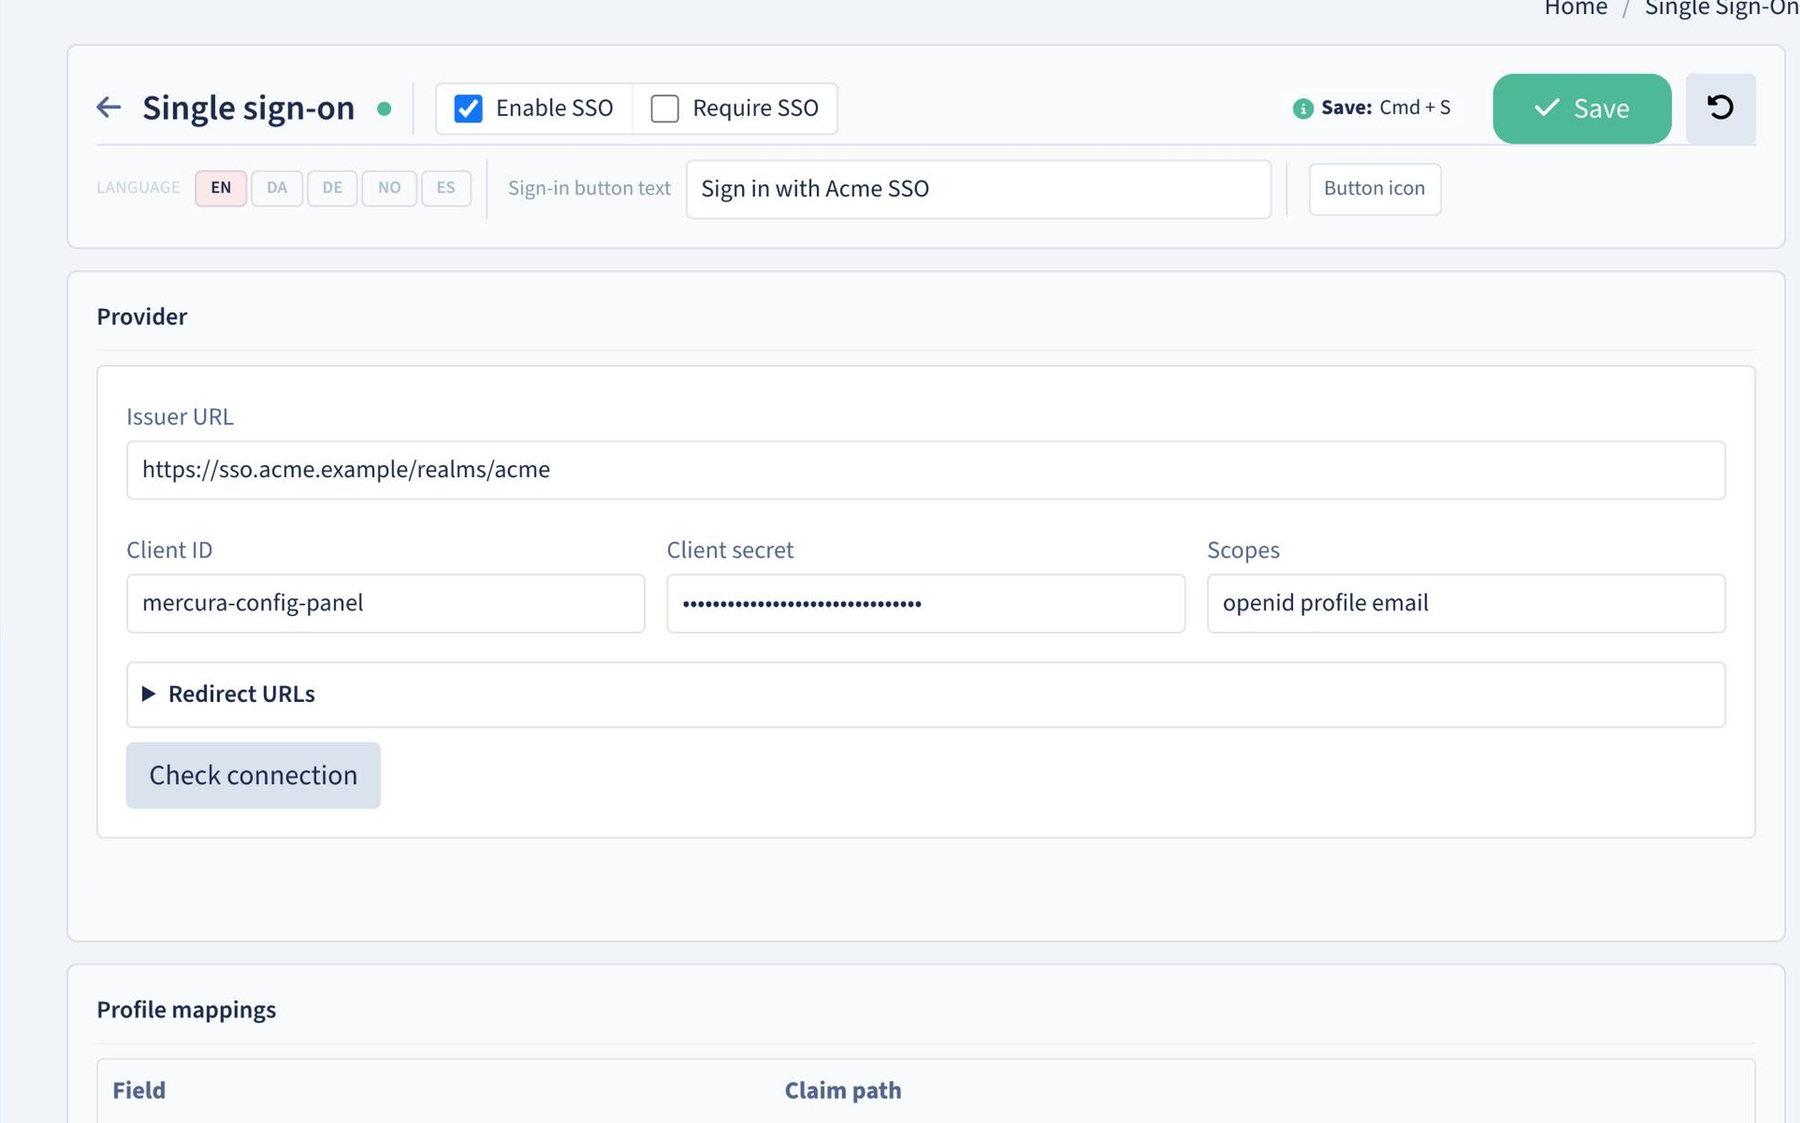
Task: Click the green Save button
Action: 1581,108
